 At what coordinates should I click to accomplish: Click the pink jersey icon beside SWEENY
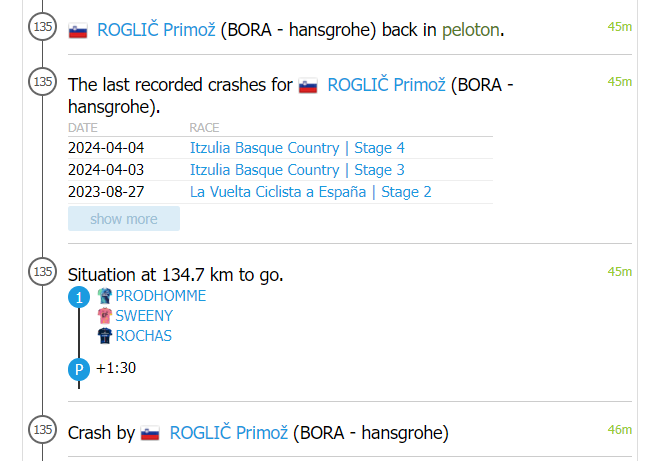click(104, 316)
